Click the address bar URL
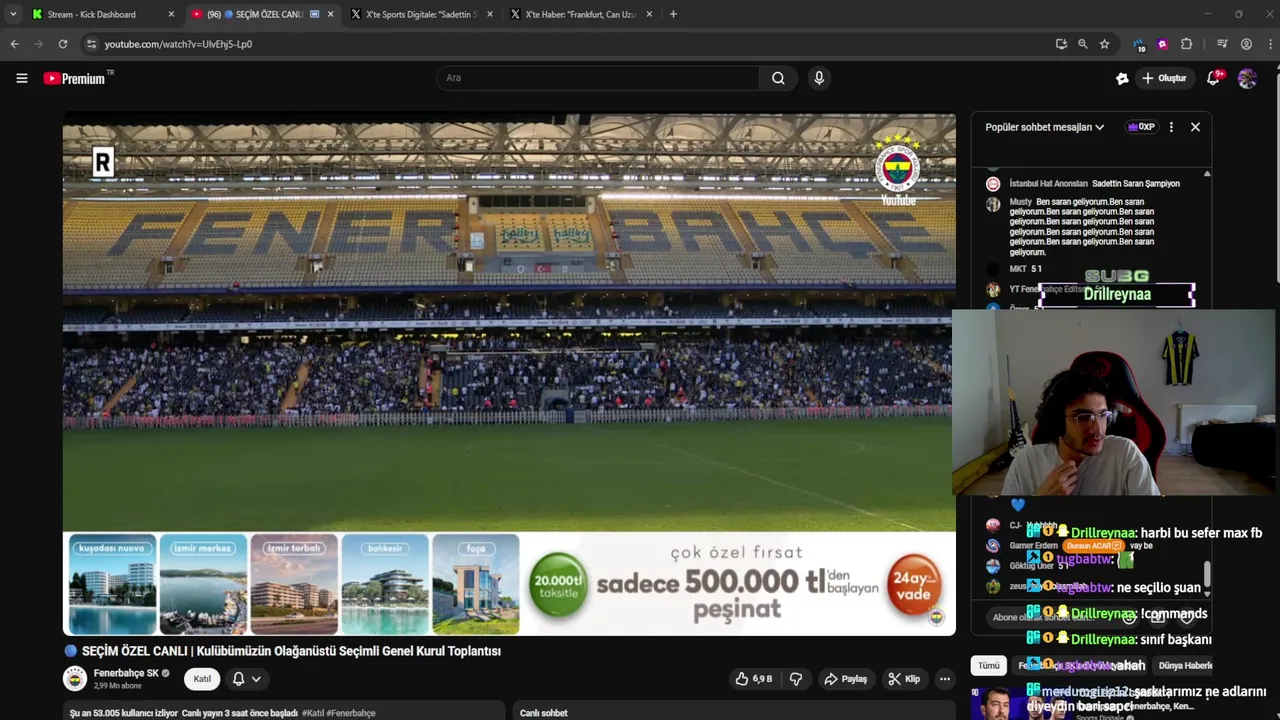Screen dimensions: 1280x720 coord(178,44)
